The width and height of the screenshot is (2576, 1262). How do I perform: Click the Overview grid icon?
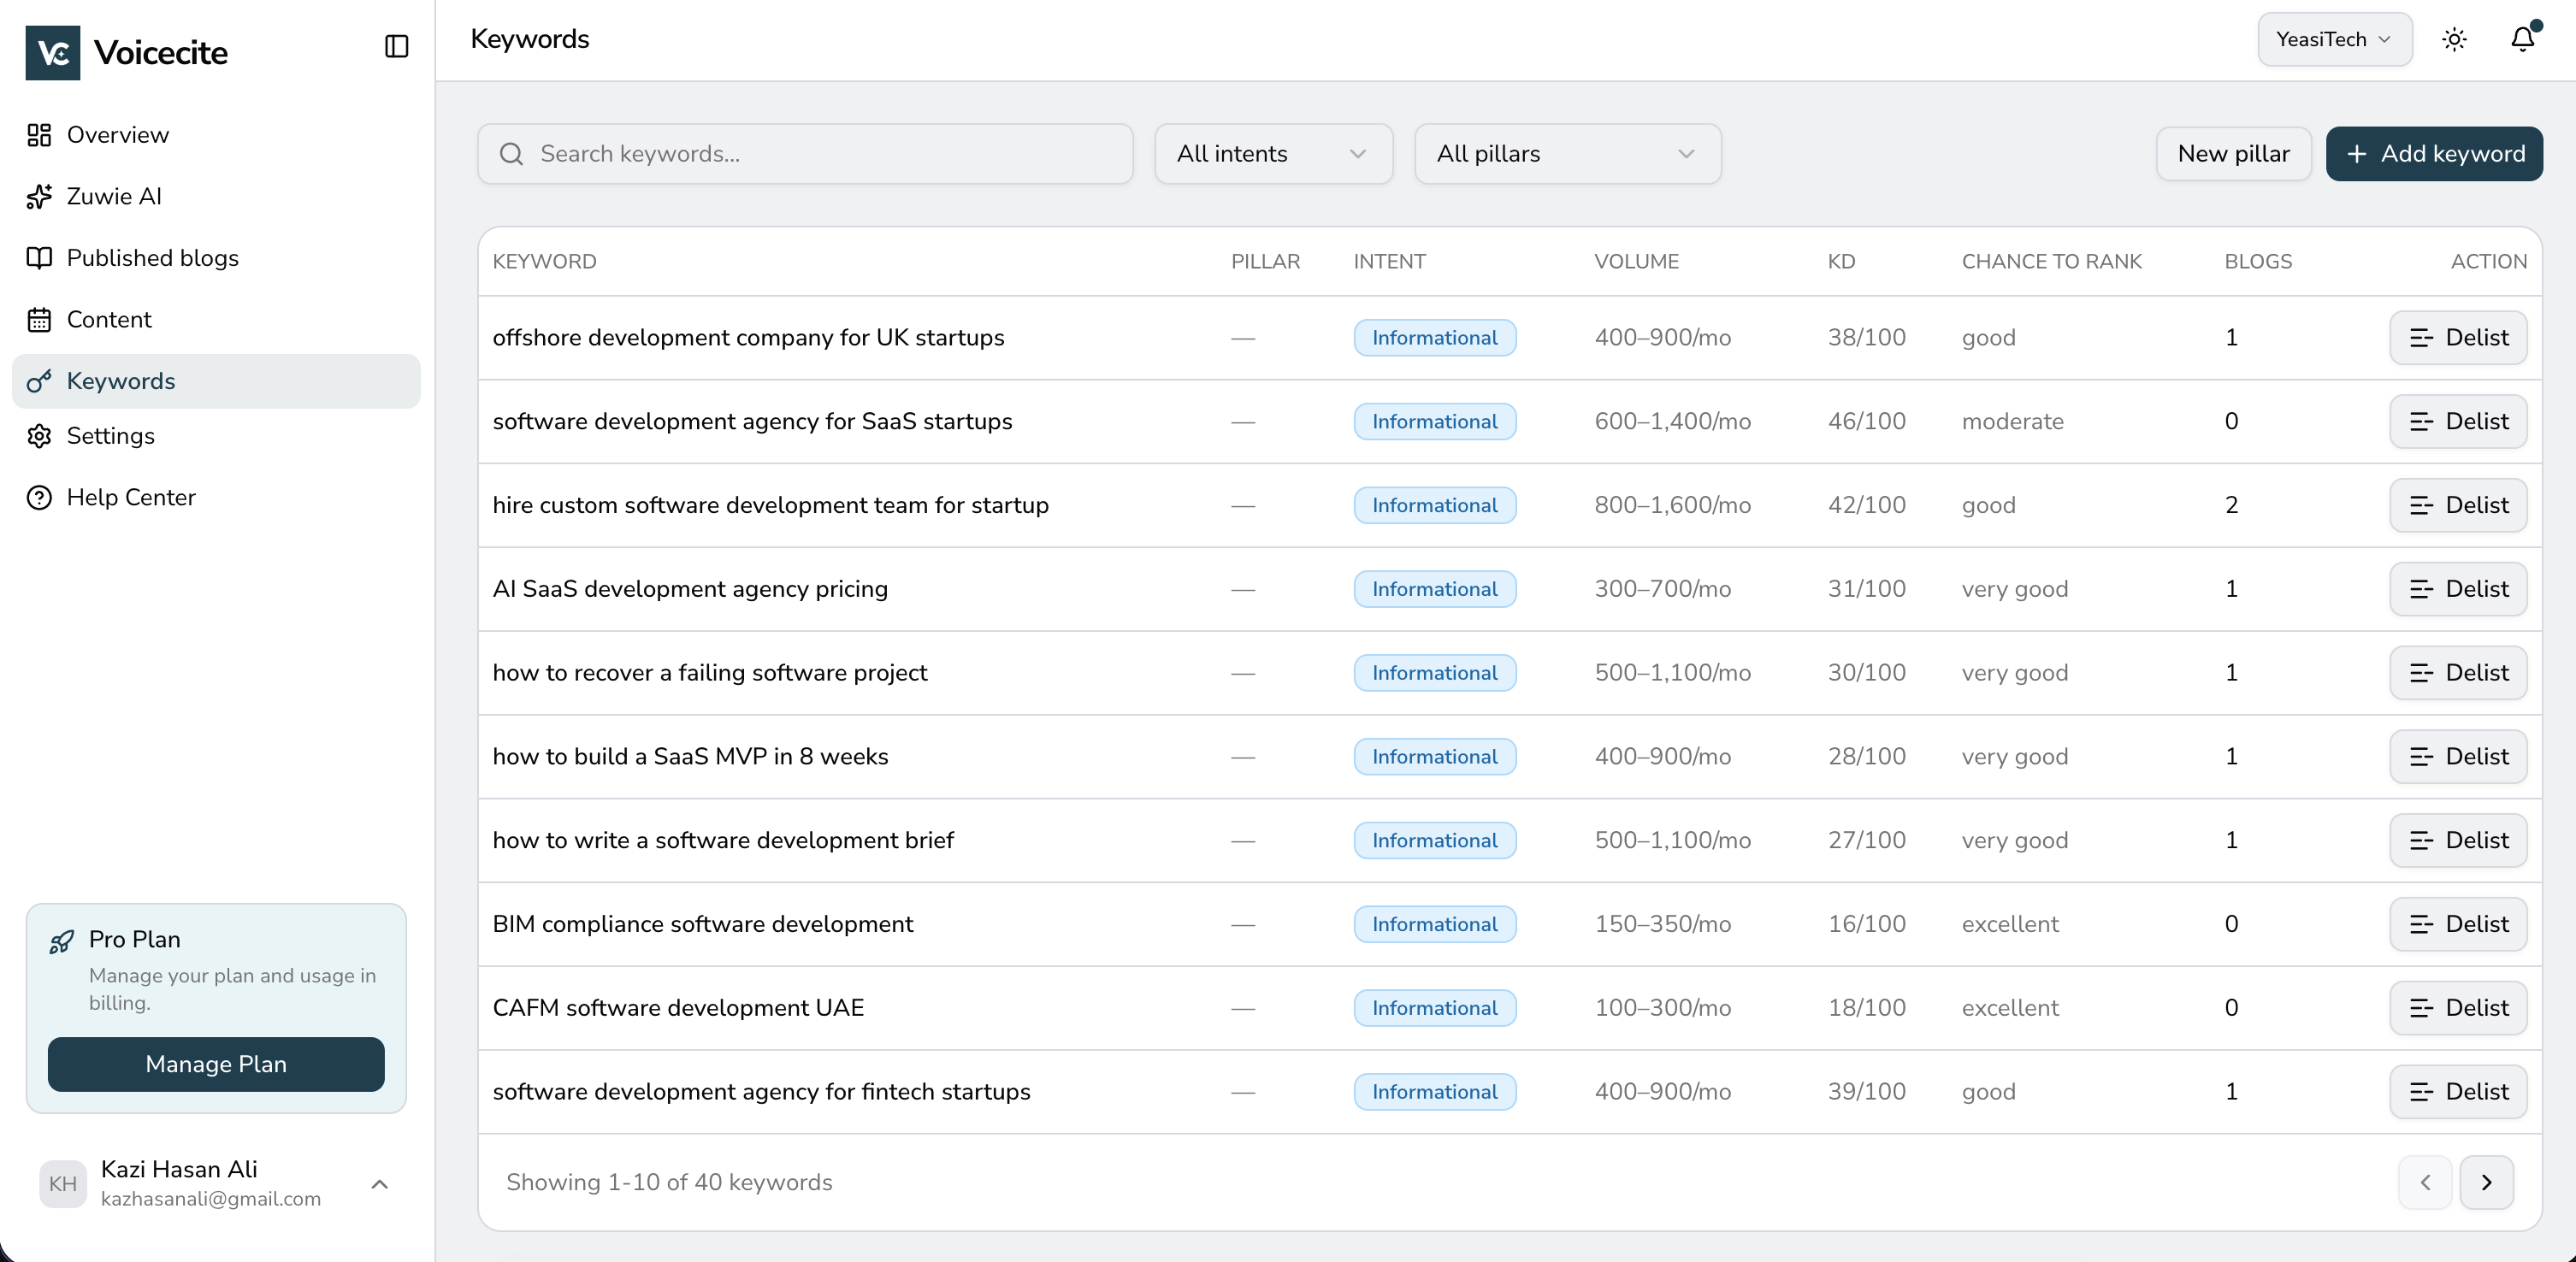pos(39,135)
